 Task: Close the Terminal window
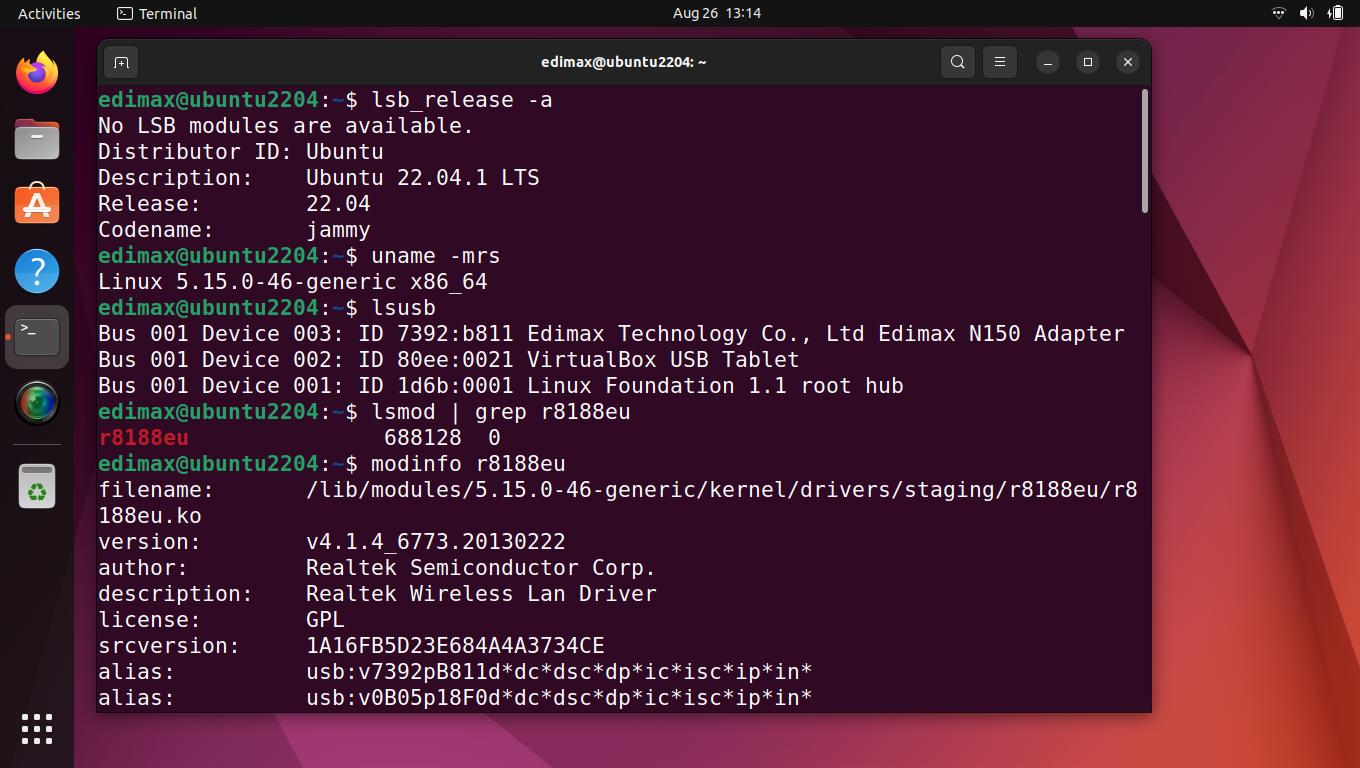(x=1128, y=62)
